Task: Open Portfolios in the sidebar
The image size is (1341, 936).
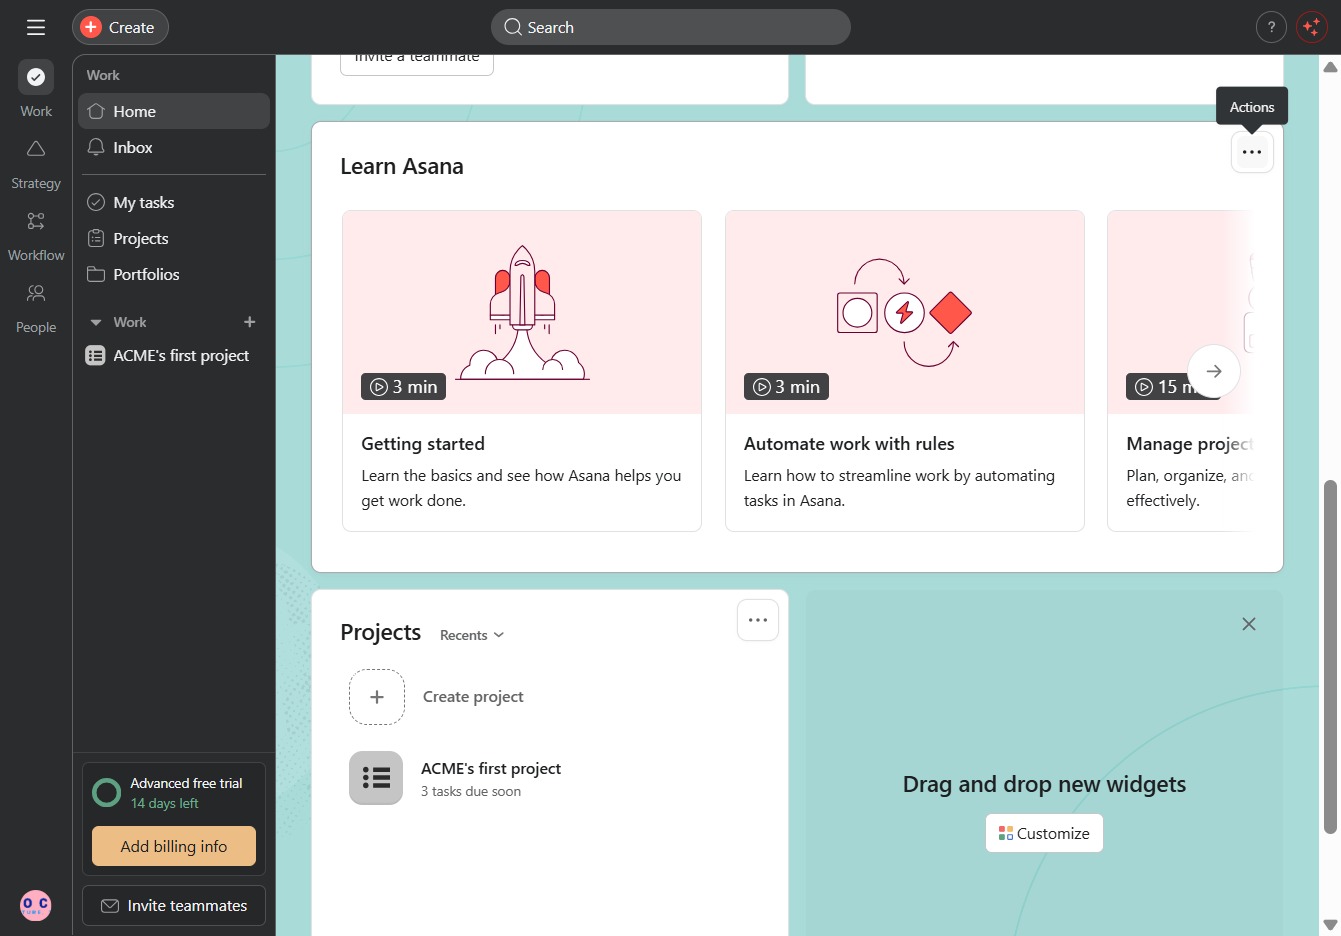Action: tap(174, 274)
